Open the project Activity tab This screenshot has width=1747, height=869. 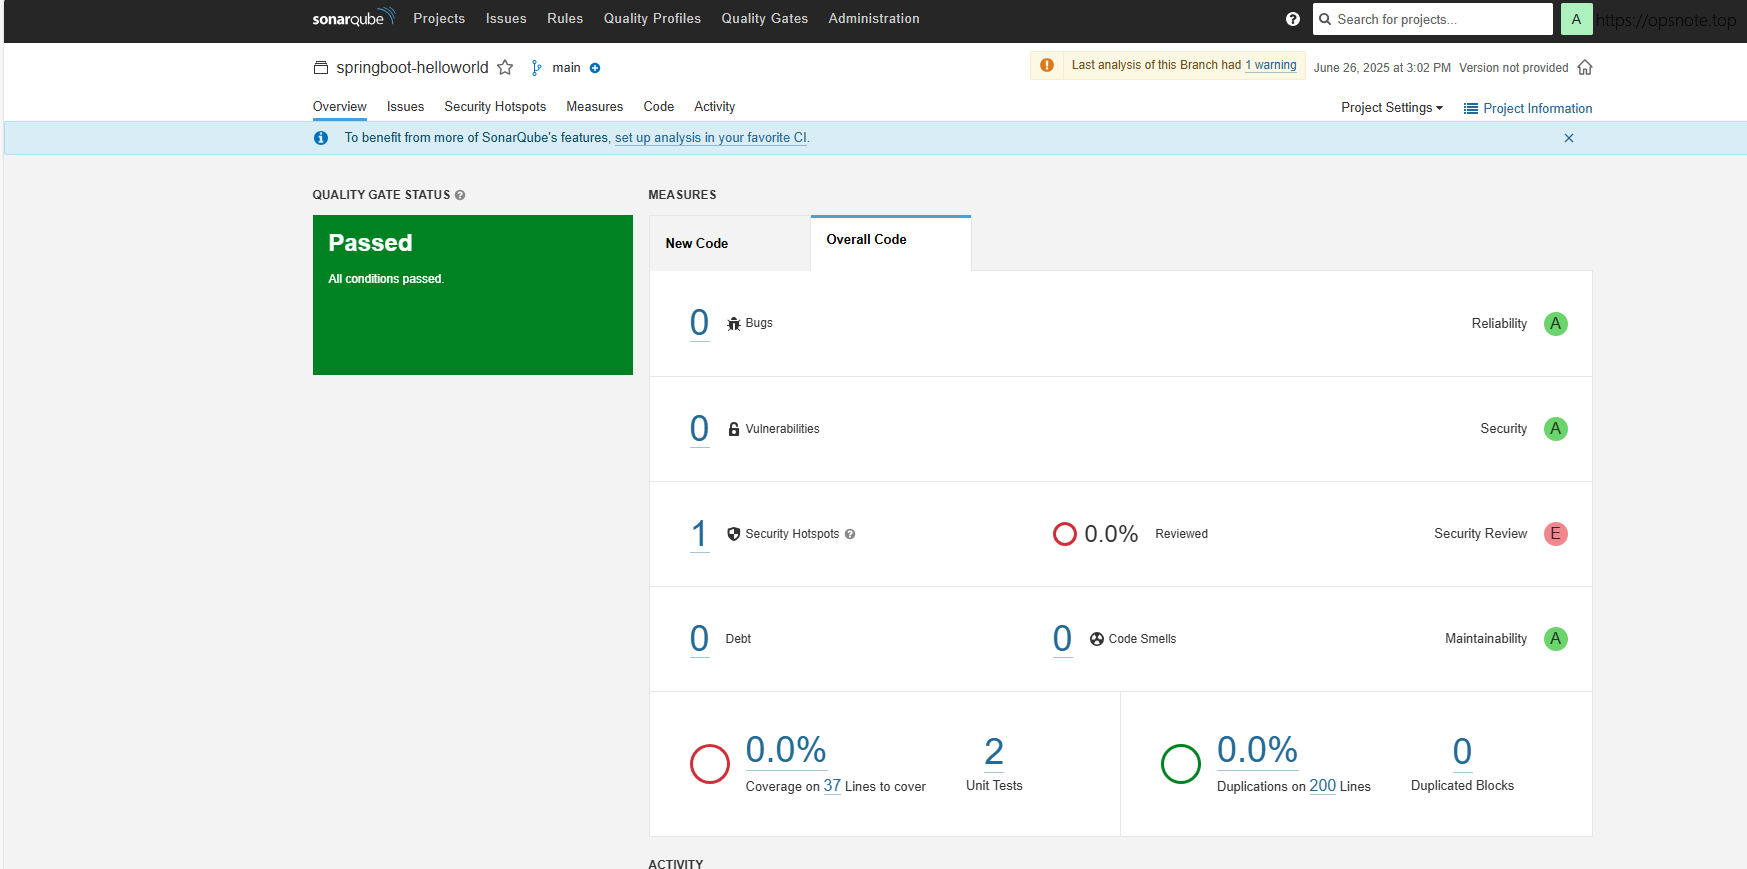[x=714, y=107]
